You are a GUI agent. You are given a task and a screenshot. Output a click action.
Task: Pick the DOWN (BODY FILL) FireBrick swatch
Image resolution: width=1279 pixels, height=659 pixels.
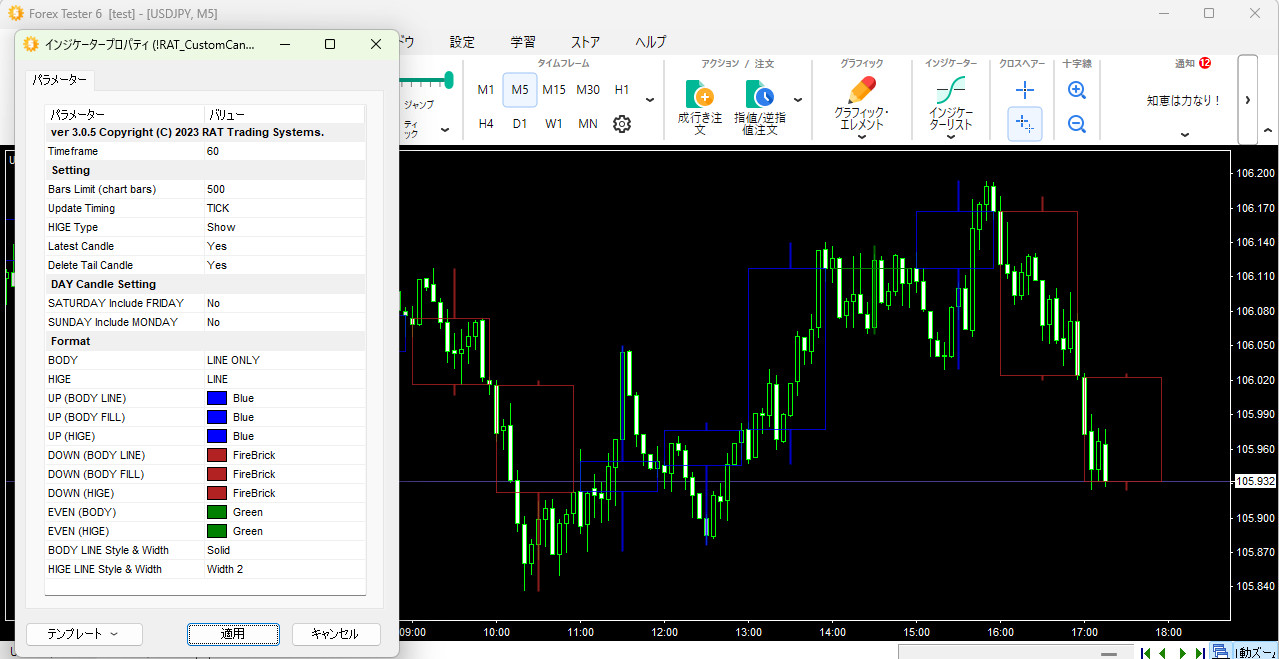[x=217, y=474]
